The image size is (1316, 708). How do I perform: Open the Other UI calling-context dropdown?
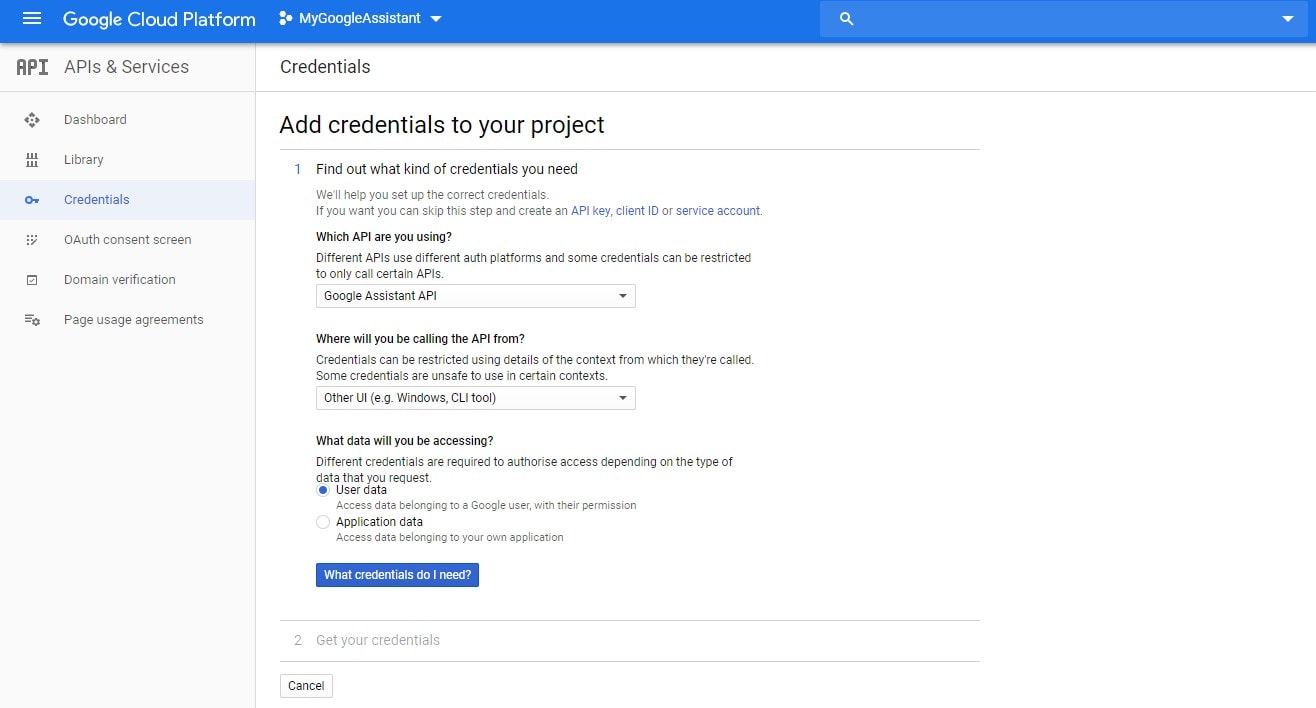(476, 398)
